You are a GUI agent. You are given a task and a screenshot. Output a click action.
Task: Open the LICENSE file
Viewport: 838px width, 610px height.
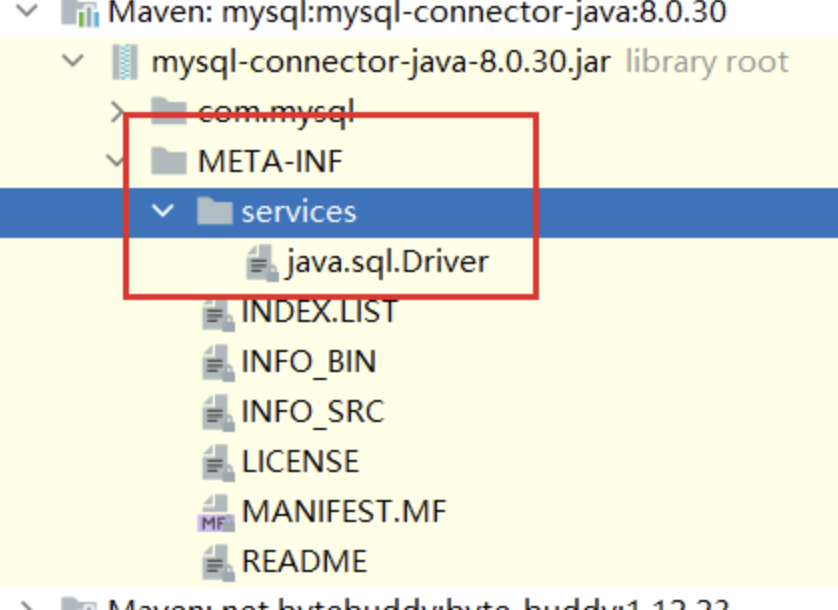pyautogui.click(x=300, y=462)
